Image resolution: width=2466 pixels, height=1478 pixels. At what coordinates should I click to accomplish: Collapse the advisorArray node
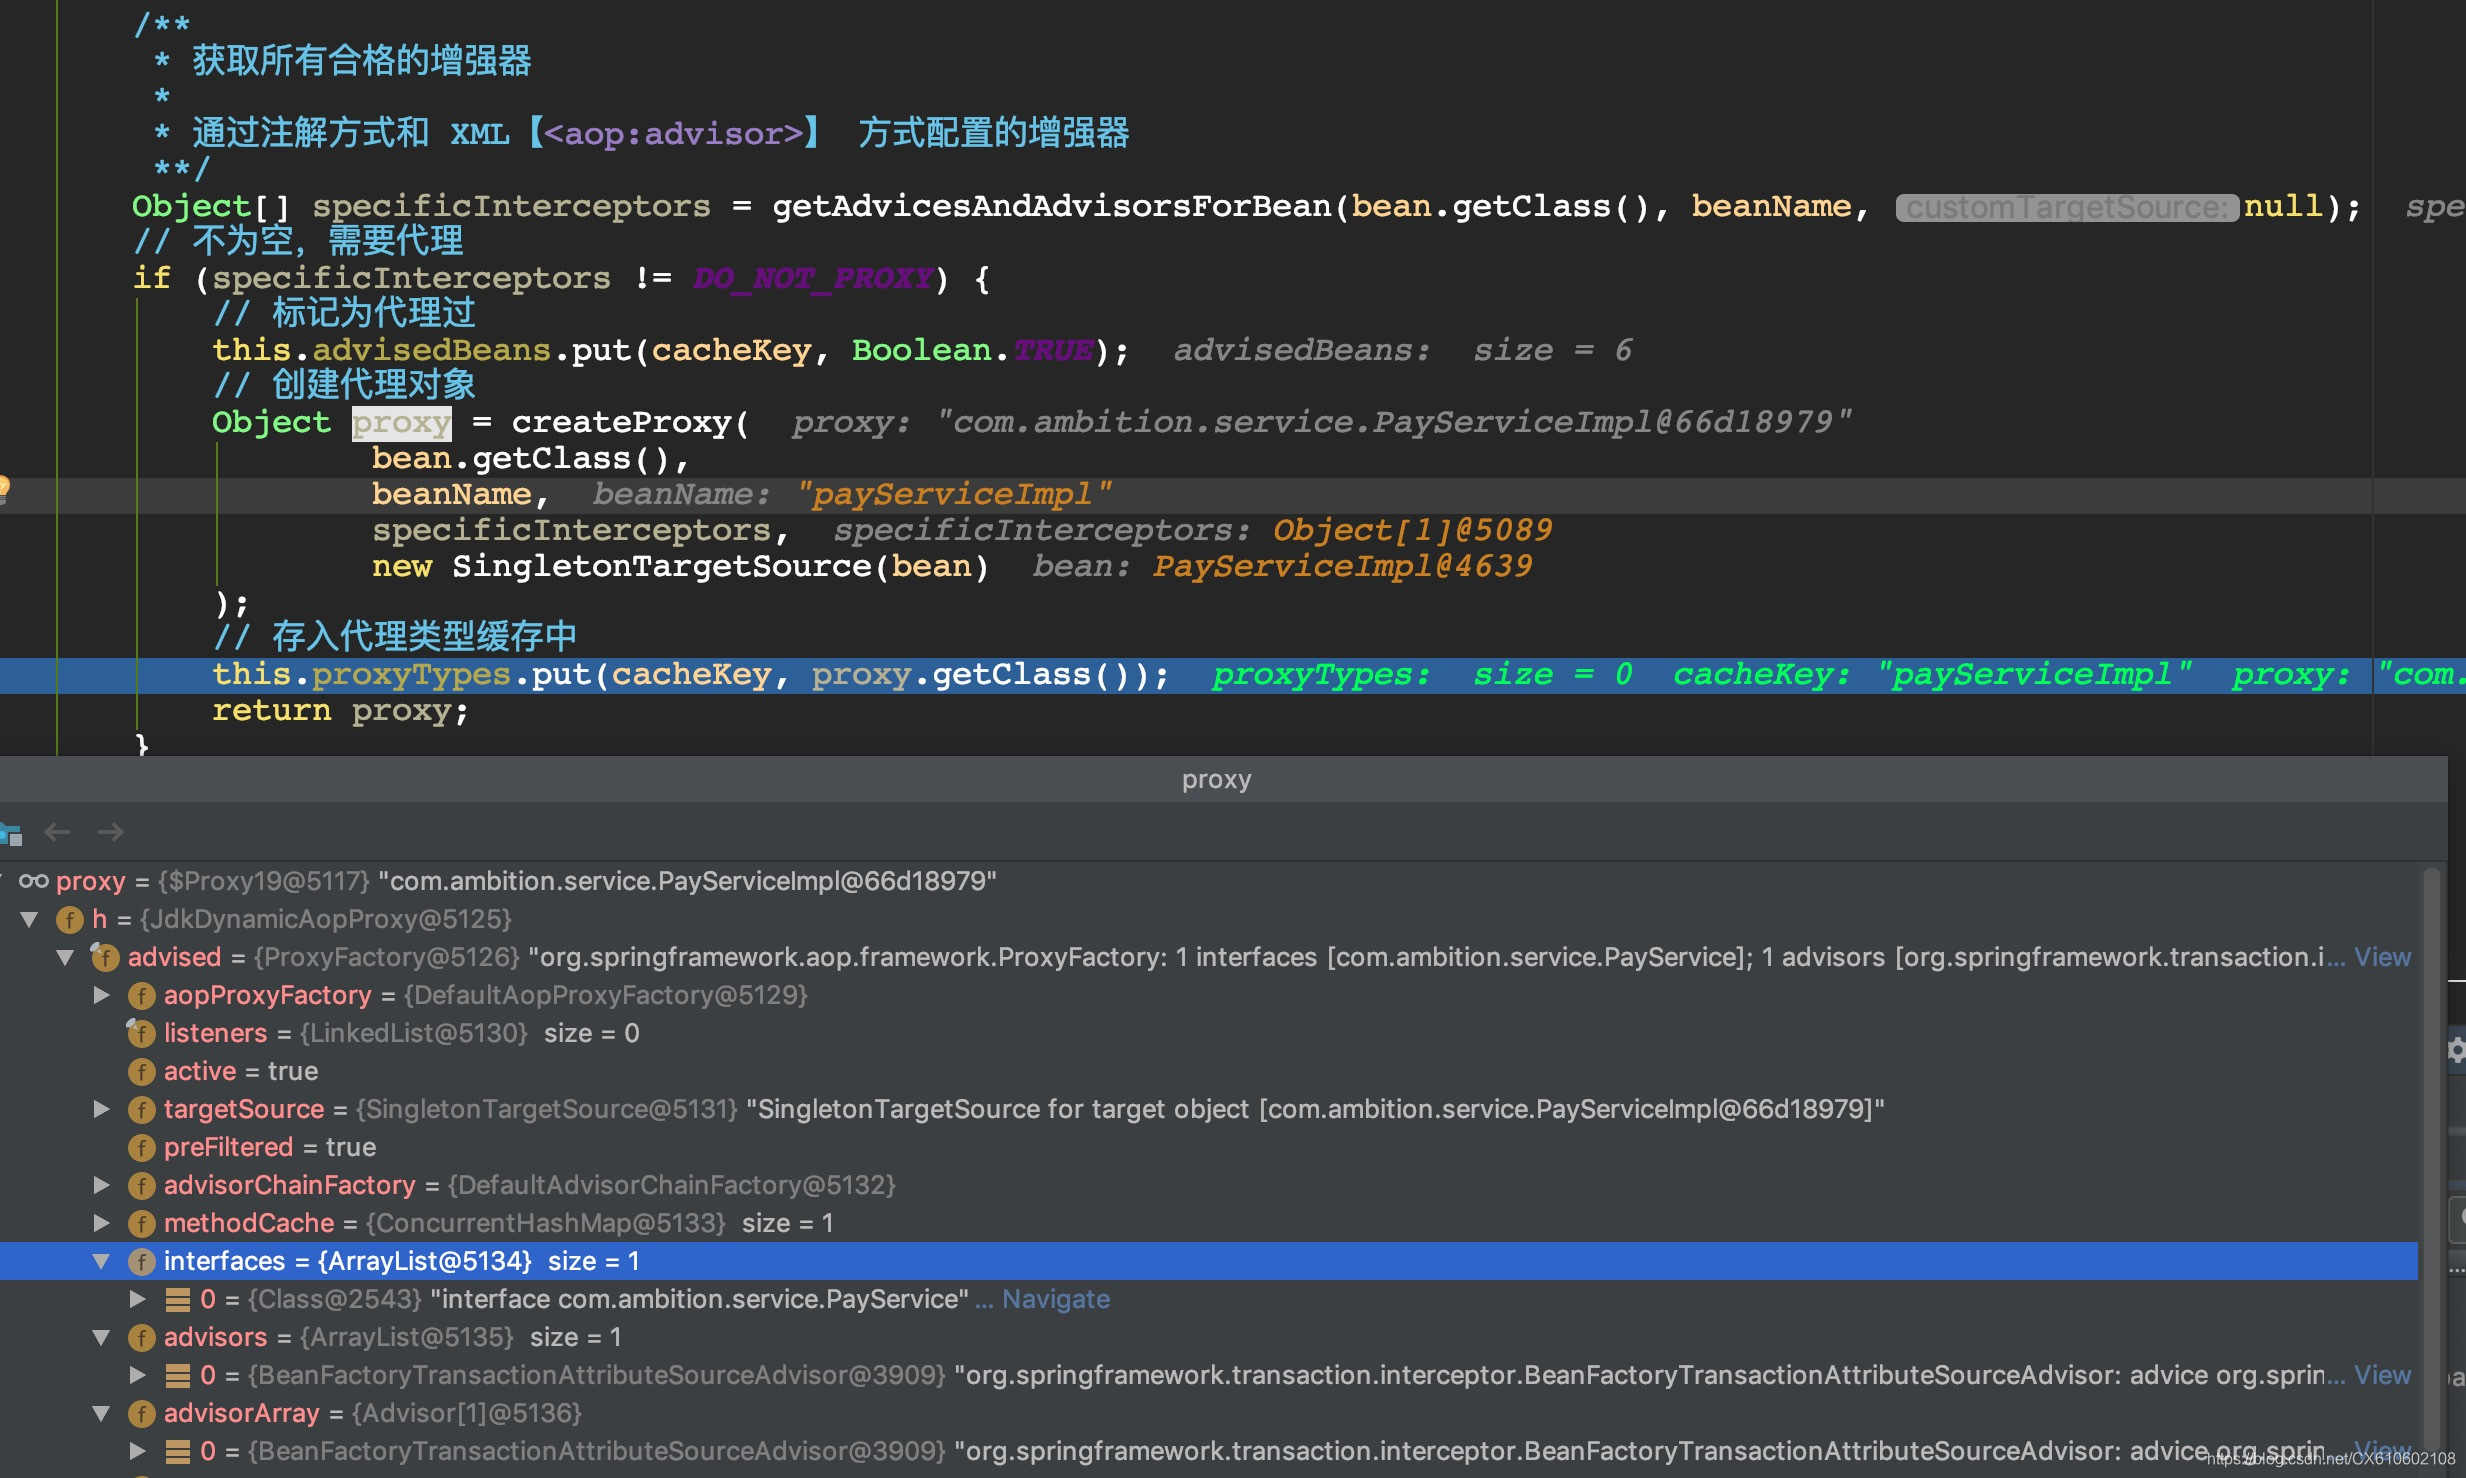pos(101,1413)
